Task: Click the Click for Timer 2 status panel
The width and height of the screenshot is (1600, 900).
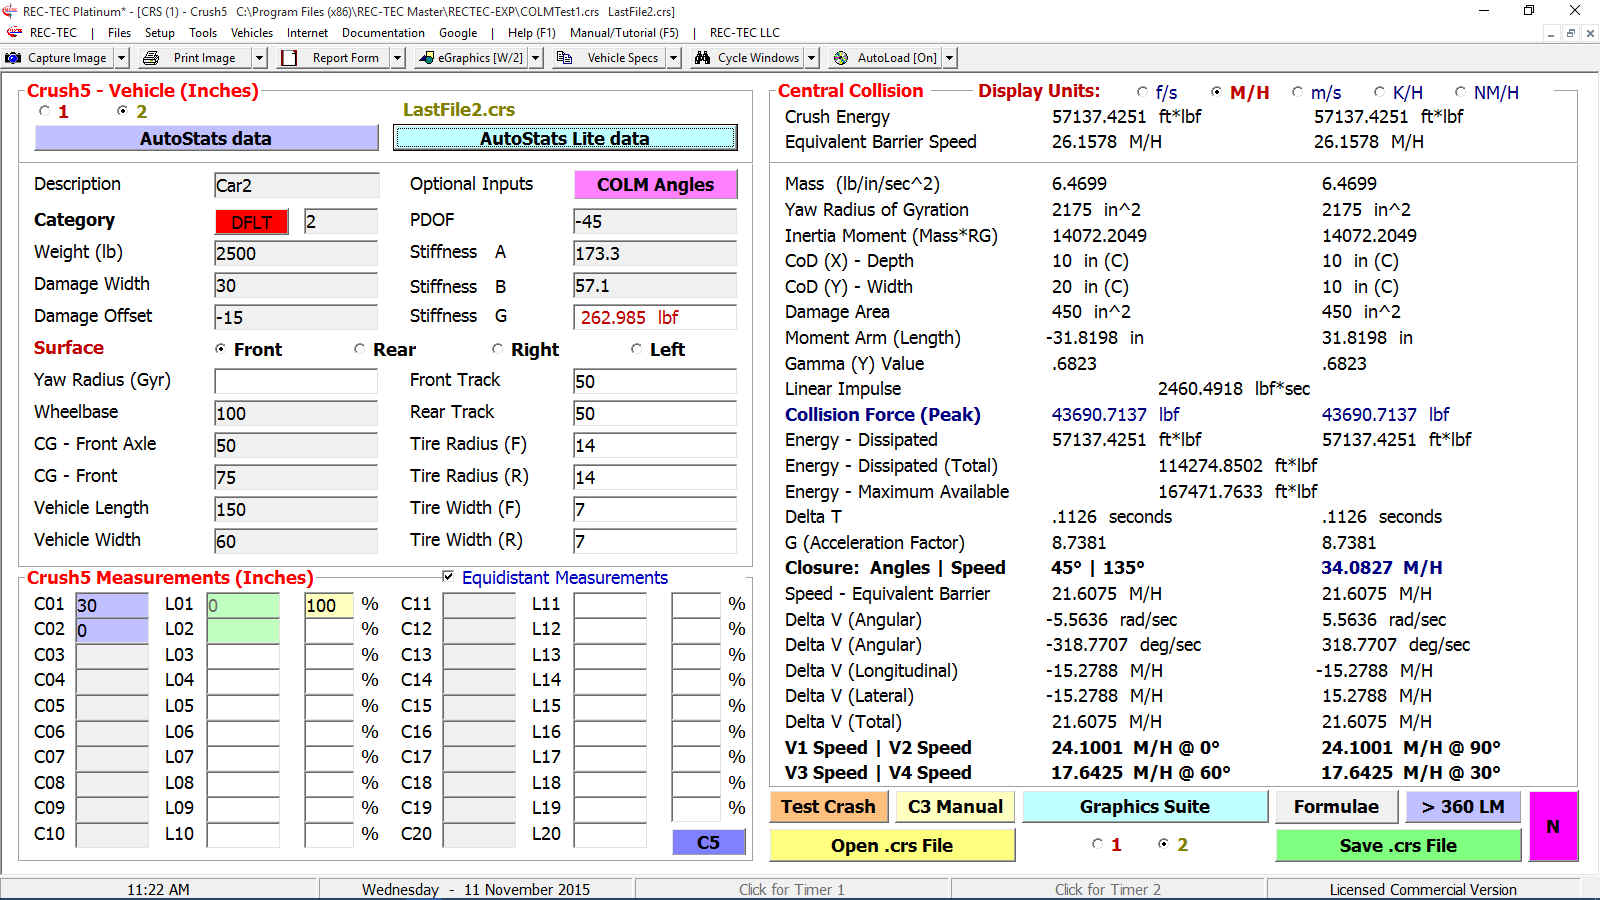Action: tap(1108, 889)
